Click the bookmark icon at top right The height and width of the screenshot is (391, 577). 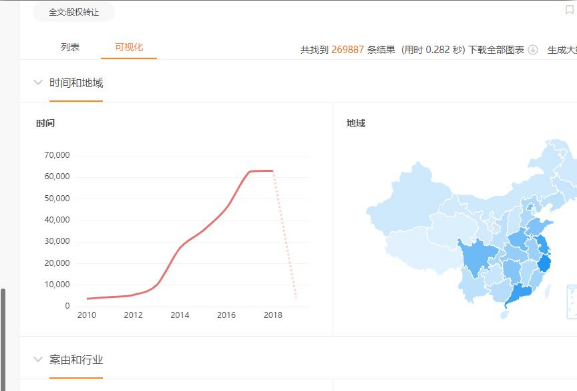(x=569, y=10)
